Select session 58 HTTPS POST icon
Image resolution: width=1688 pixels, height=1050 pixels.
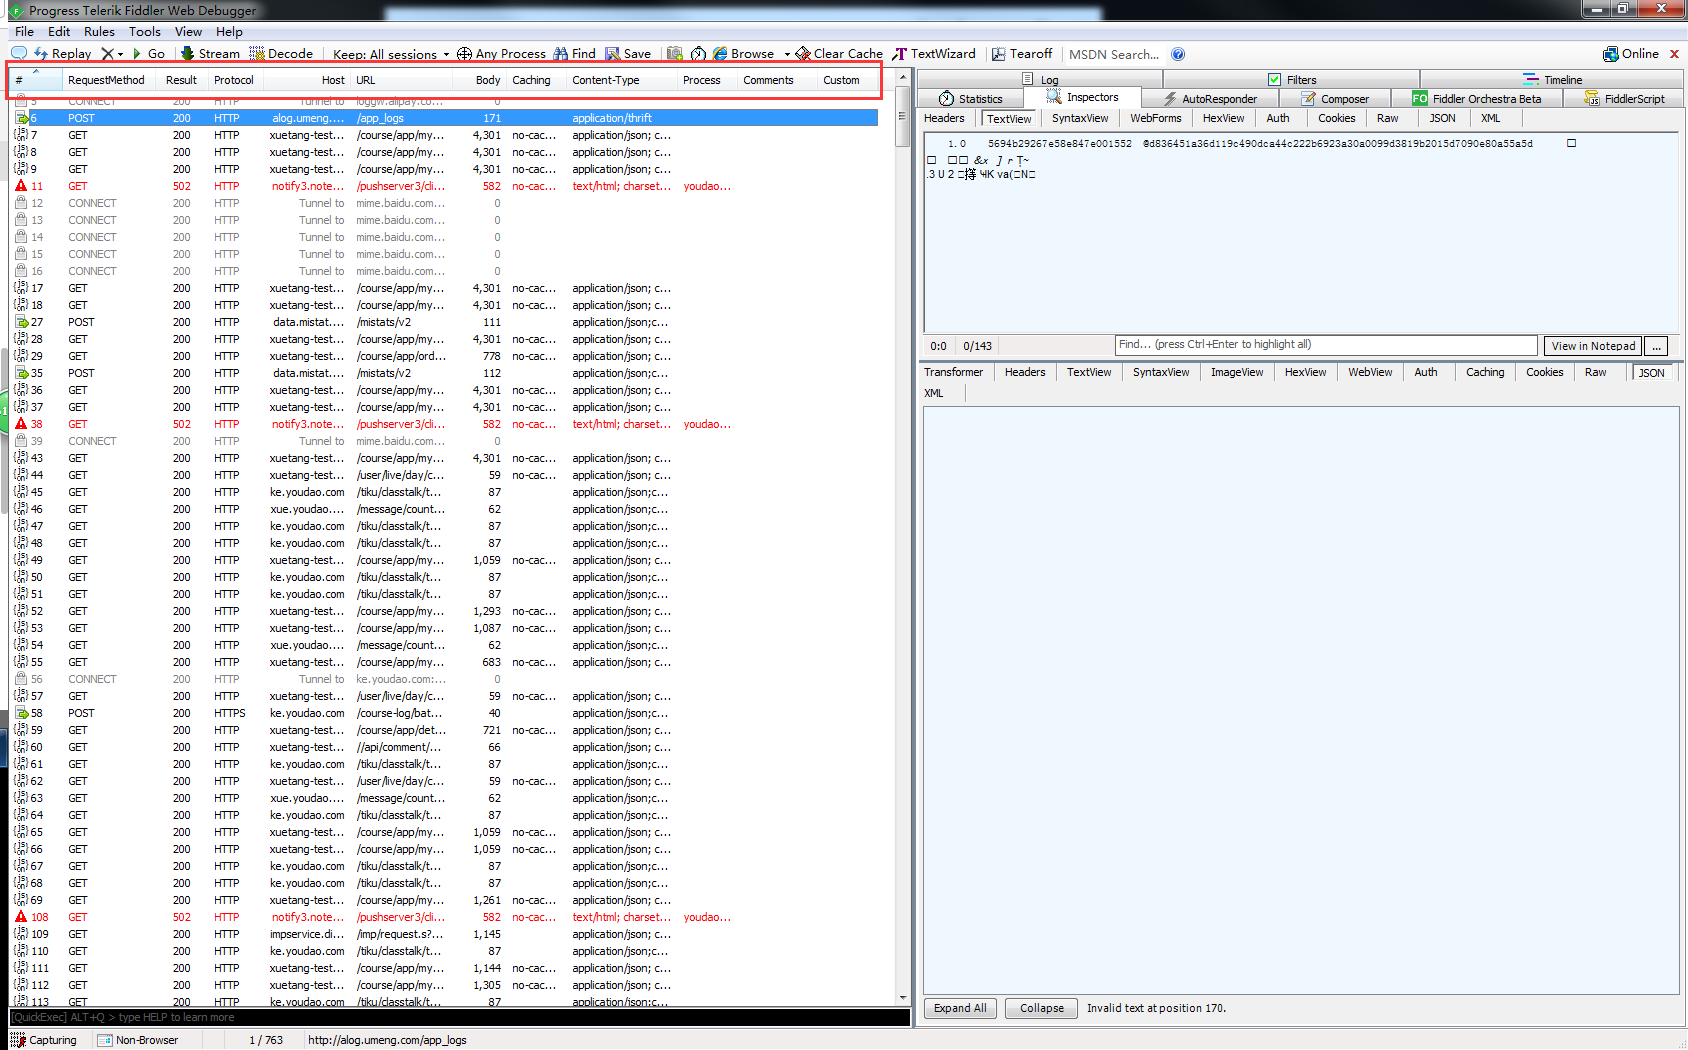click(21, 713)
